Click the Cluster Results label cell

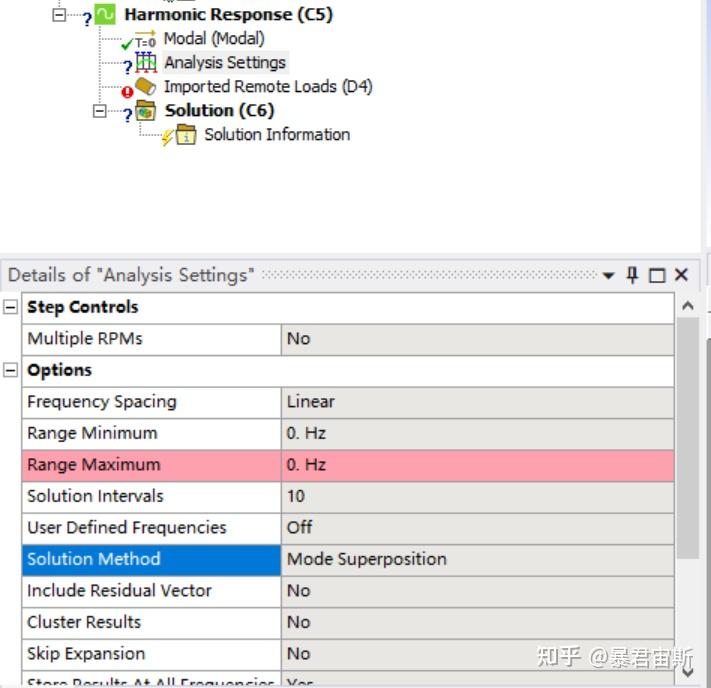click(x=151, y=623)
